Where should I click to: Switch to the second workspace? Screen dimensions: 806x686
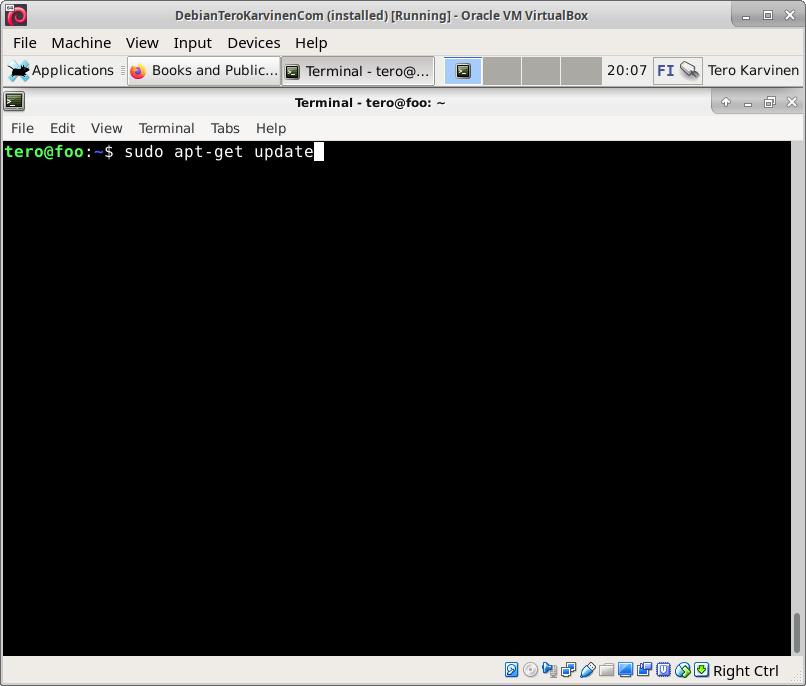coord(502,71)
